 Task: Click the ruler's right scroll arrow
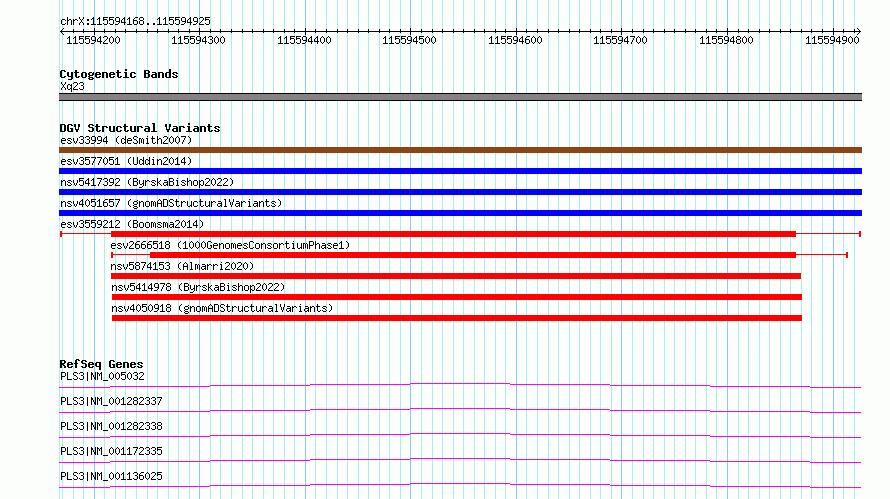coord(859,32)
